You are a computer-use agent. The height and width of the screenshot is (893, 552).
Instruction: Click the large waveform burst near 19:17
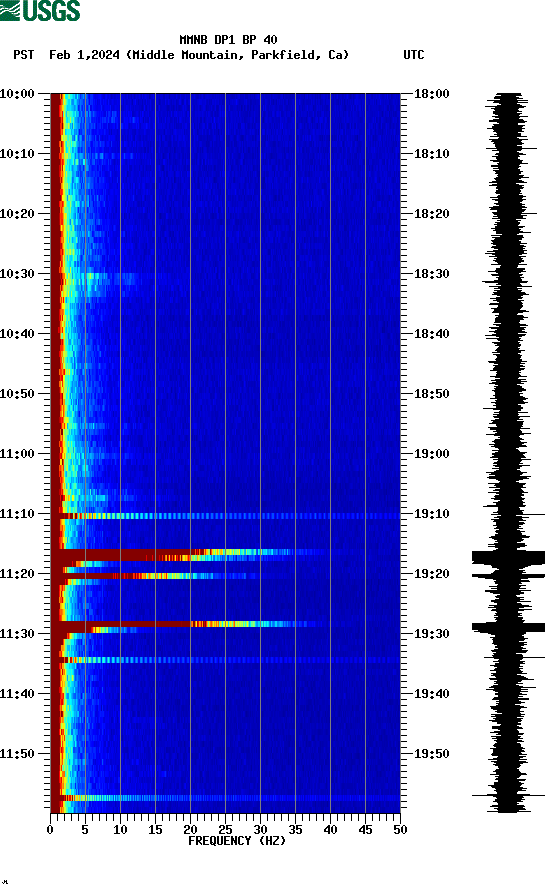pos(508,557)
